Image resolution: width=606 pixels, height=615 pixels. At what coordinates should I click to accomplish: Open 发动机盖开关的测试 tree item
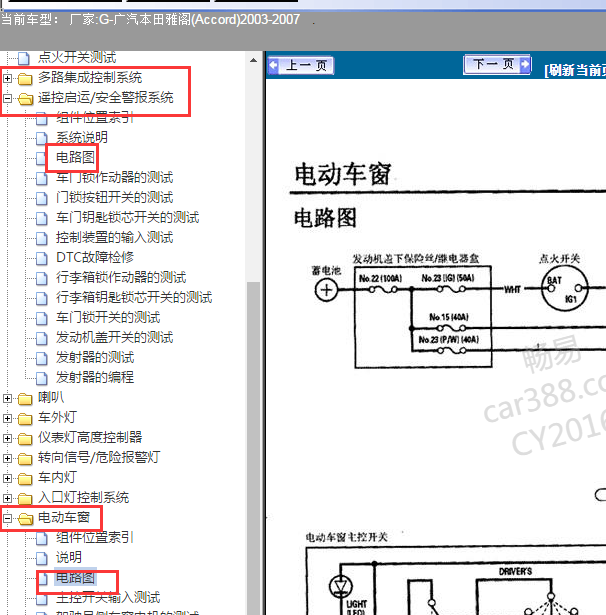(x=115, y=337)
